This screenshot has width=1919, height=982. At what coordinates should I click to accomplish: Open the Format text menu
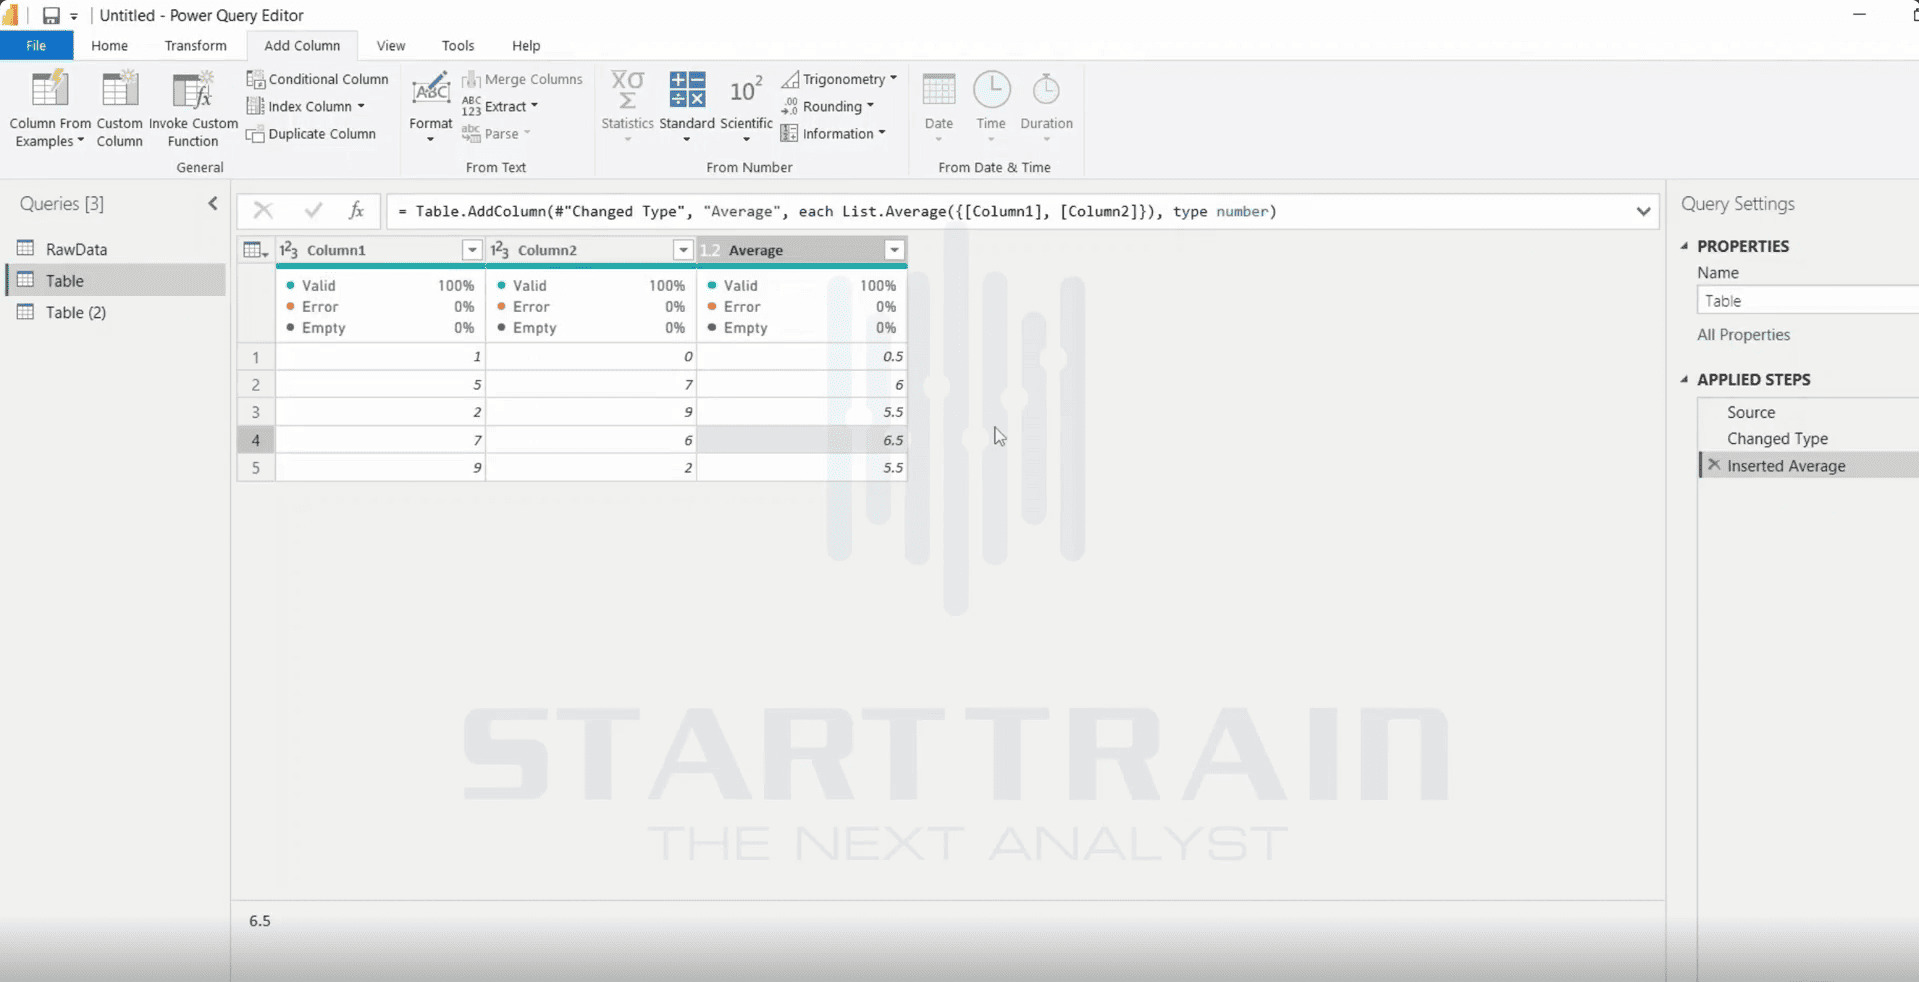click(430, 108)
